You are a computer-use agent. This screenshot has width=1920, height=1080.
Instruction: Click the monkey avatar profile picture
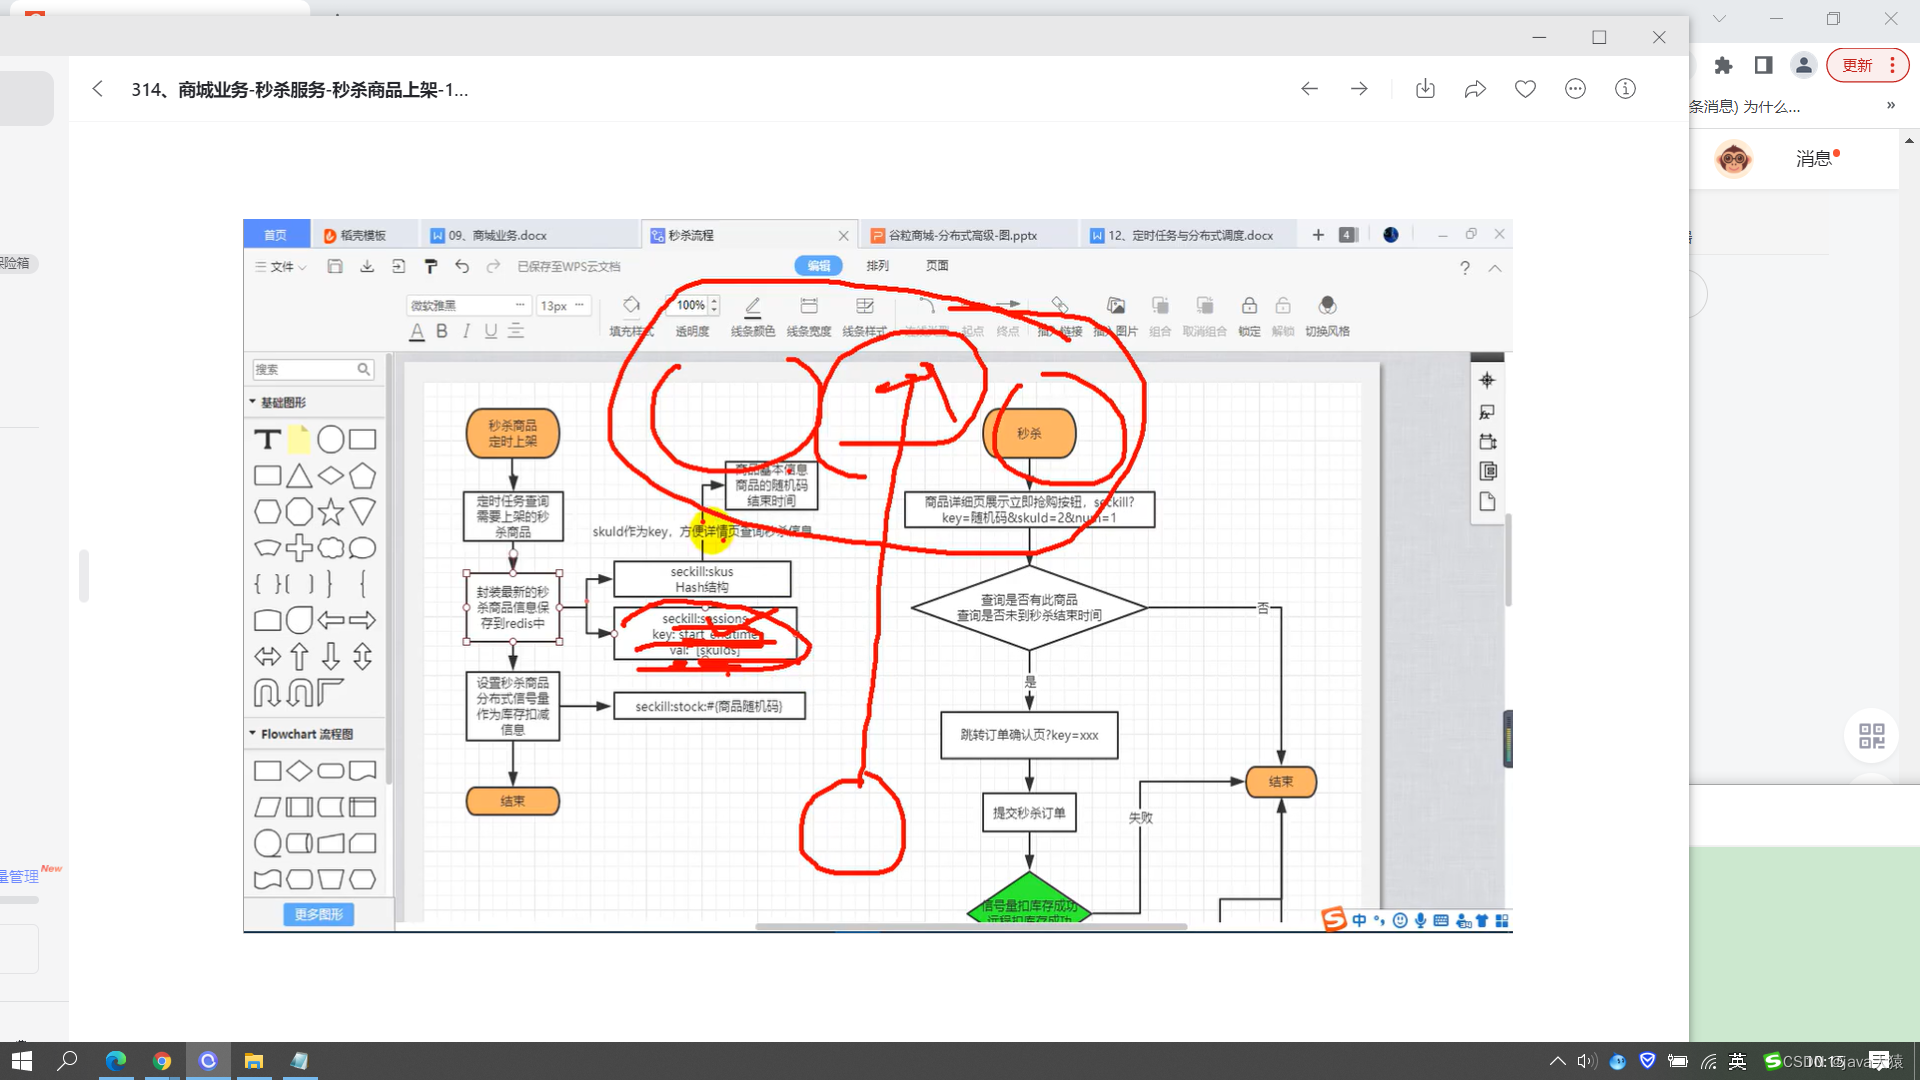(x=1733, y=158)
